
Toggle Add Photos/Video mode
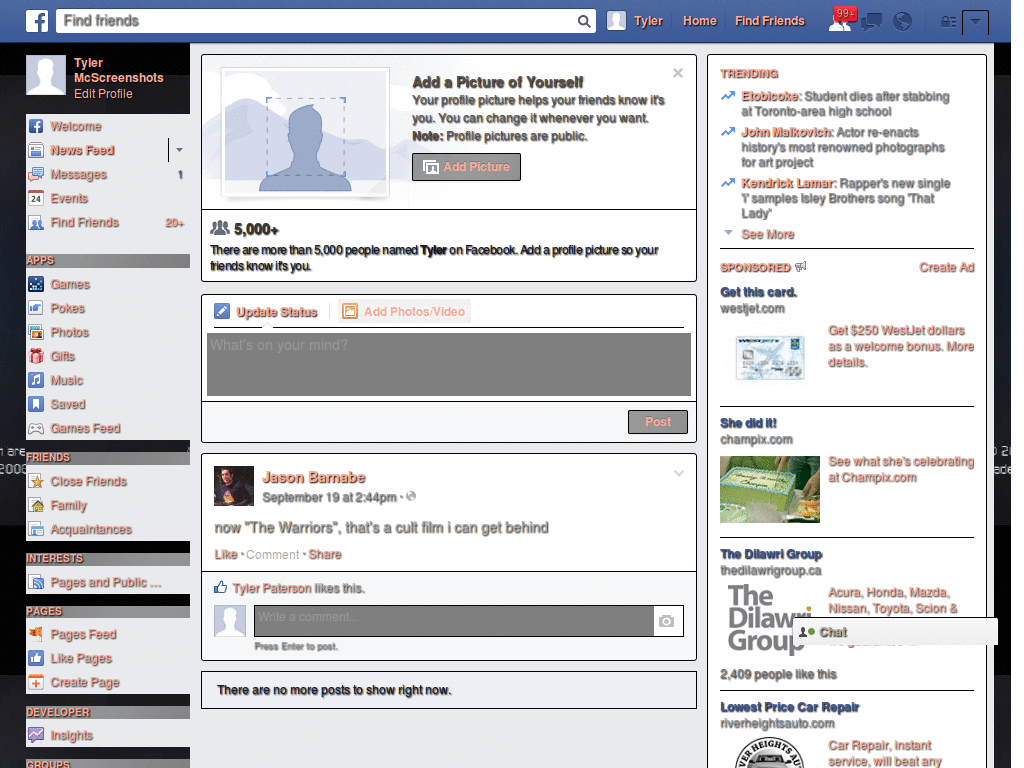click(413, 311)
